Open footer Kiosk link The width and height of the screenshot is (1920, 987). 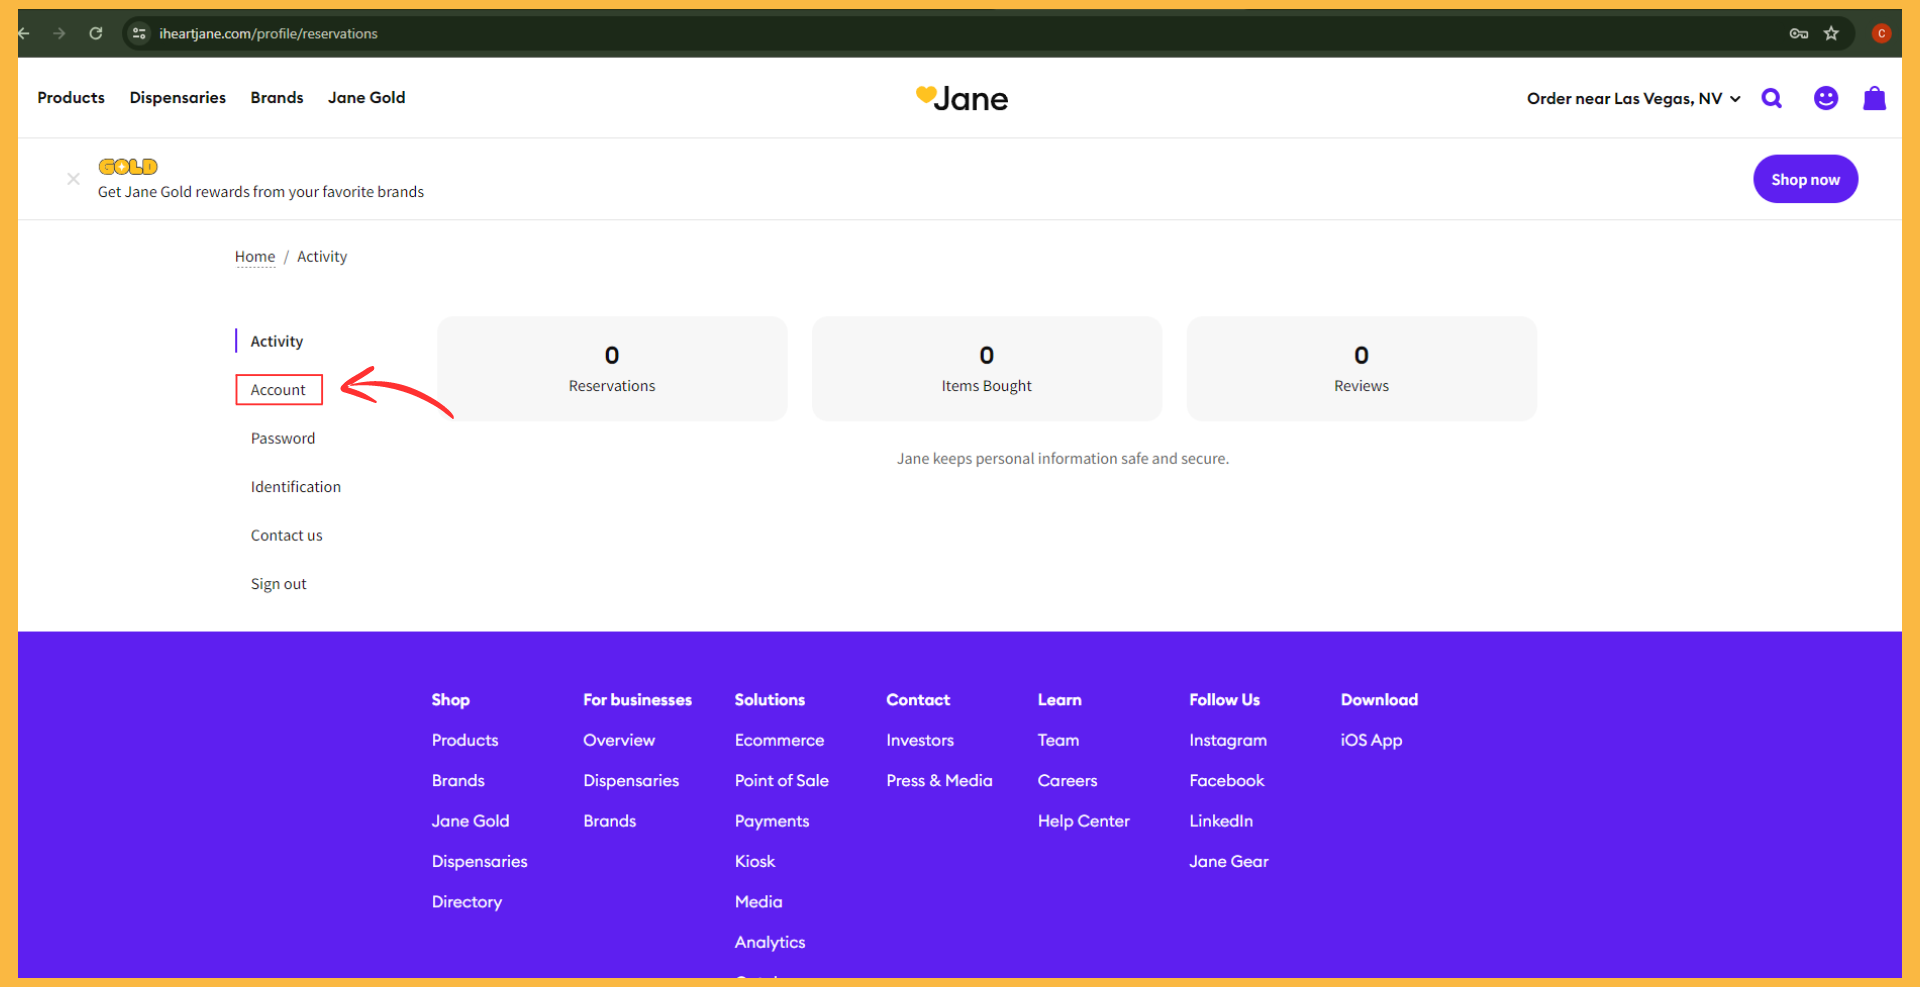pyautogui.click(x=755, y=862)
